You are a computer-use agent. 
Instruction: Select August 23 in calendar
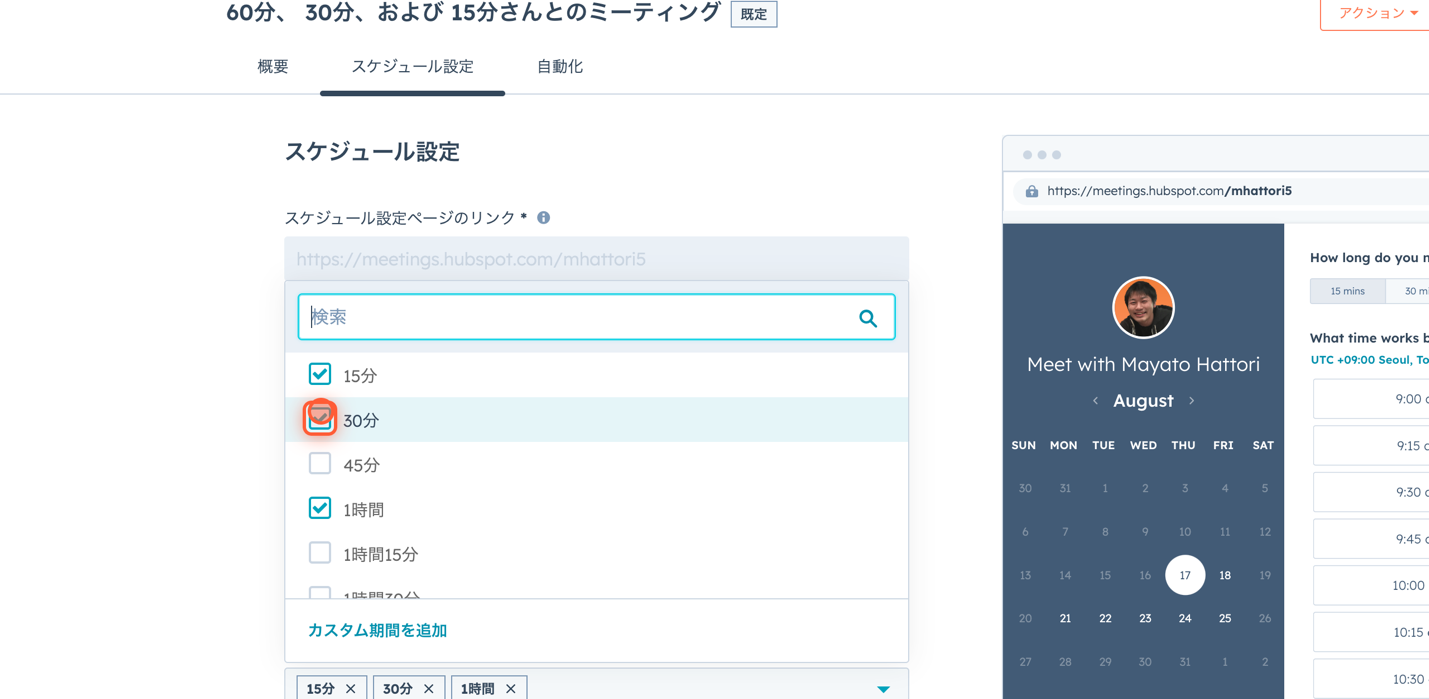pyautogui.click(x=1145, y=619)
